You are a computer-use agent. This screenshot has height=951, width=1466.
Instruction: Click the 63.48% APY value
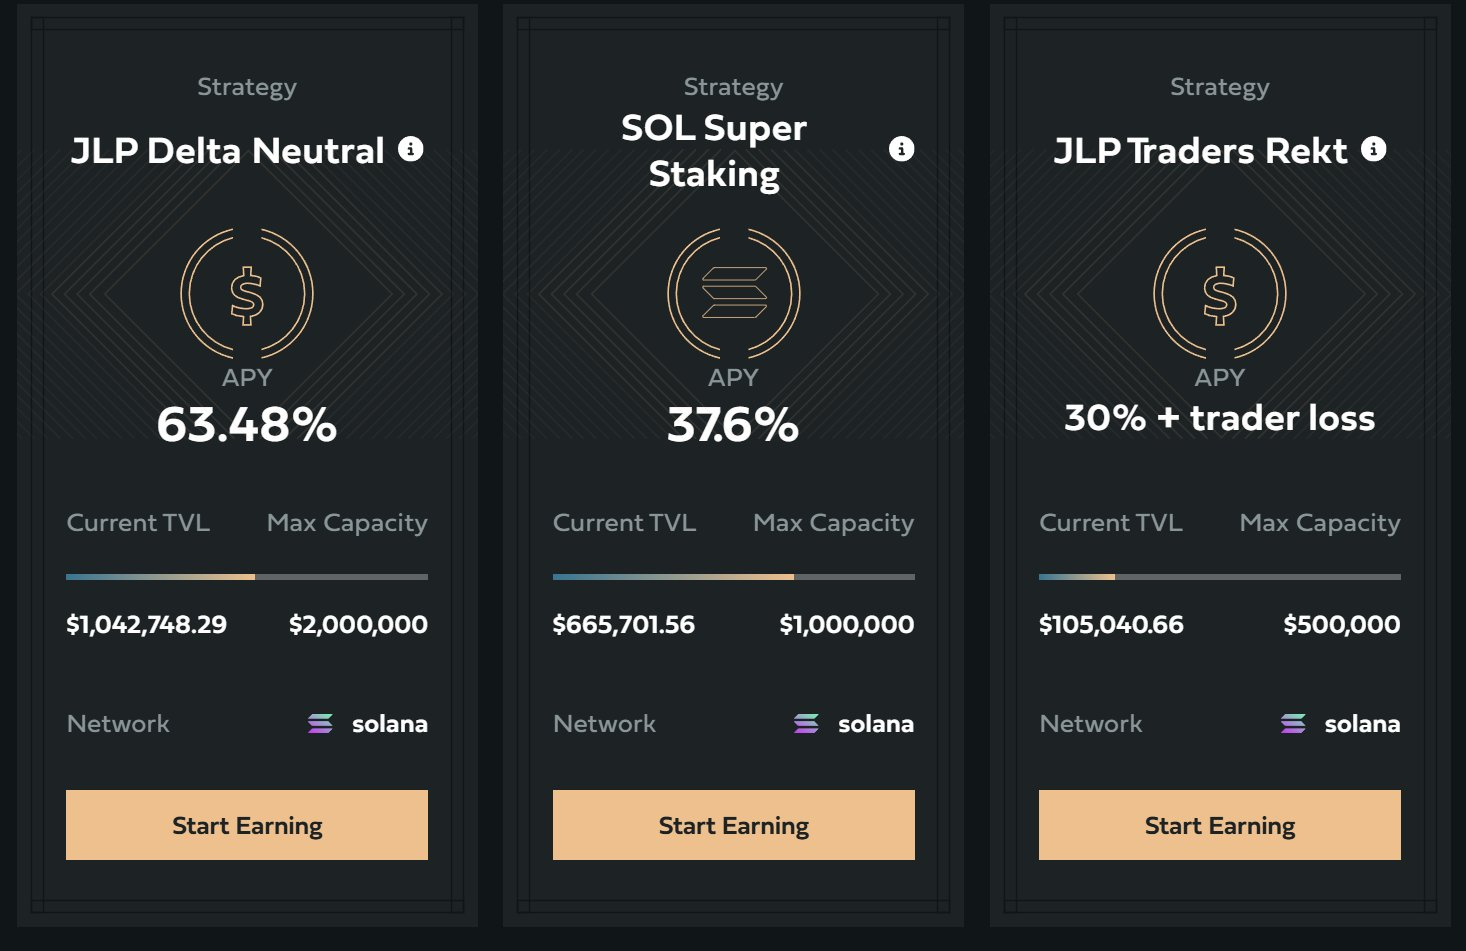click(247, 424)
